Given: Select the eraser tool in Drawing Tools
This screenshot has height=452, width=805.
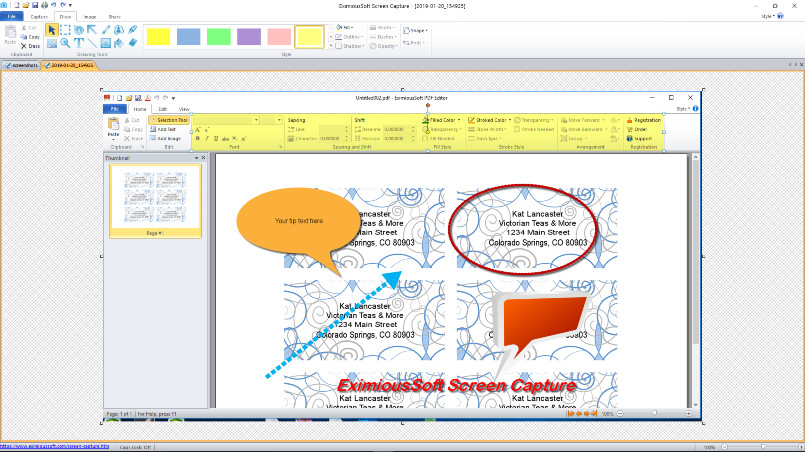Looking at the screenshot, I should pyautogui.click(x=132, y=43).
